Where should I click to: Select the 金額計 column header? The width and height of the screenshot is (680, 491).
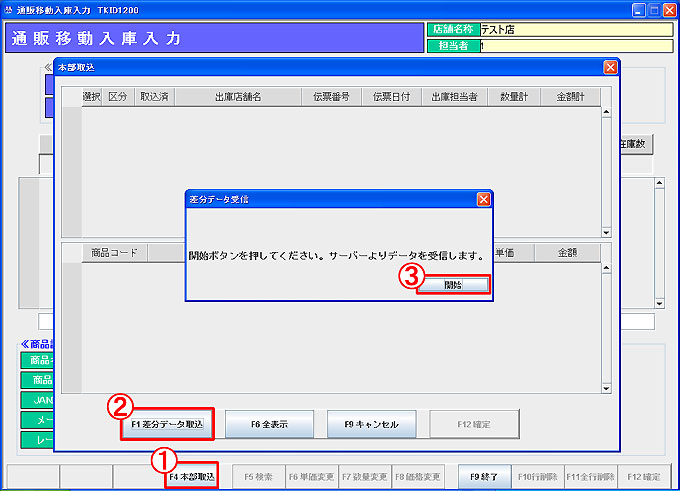click(571, 97)
